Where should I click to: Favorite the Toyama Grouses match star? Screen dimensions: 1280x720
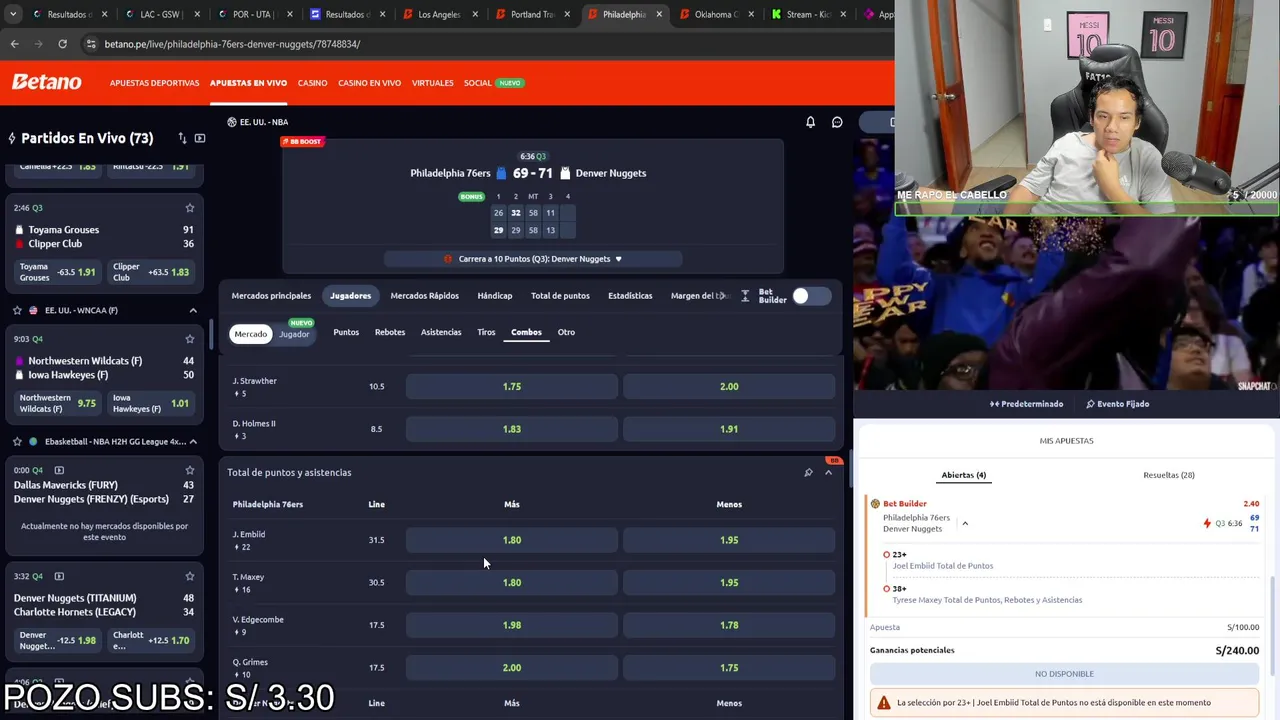click(x=190, y=208)
